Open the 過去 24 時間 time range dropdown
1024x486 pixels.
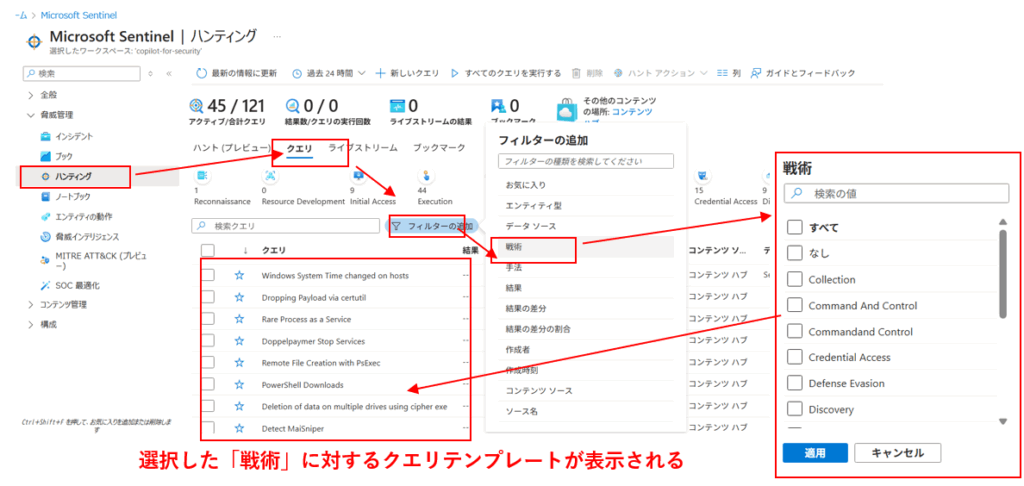point(328,73)
